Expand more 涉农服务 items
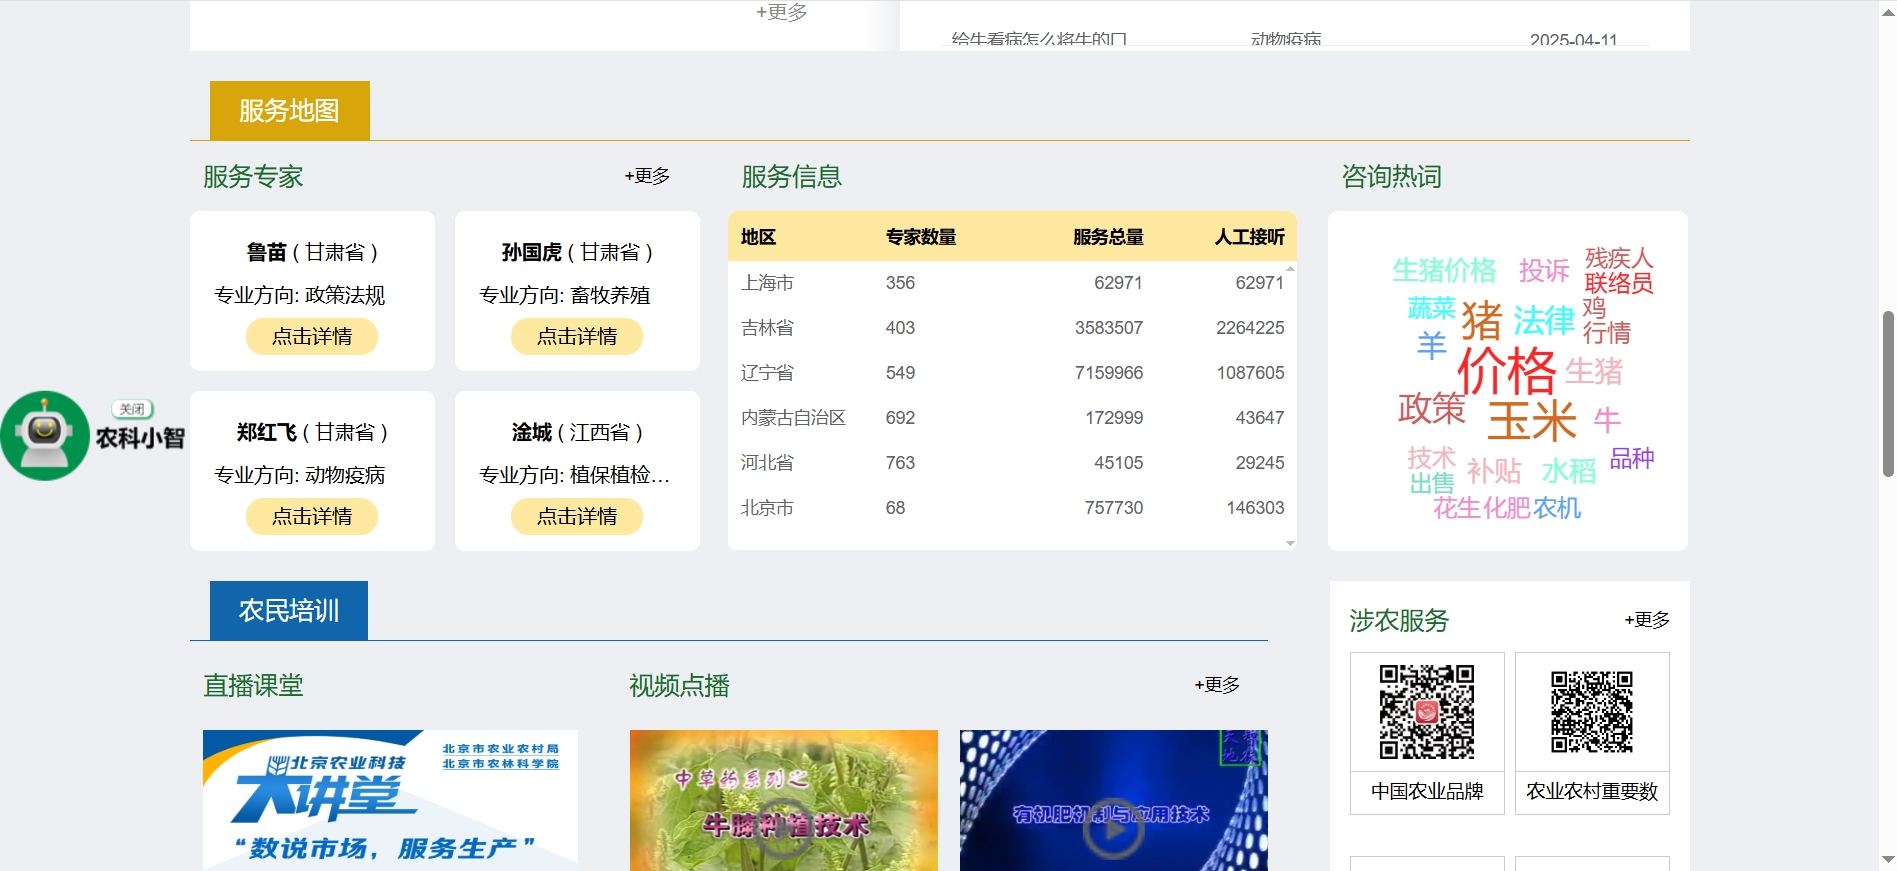Viewport: 1897px width, 871px height. click(1647, 620)
